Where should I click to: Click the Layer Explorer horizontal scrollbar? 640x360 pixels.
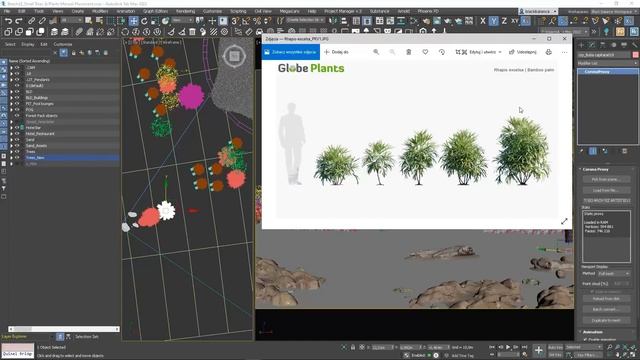(64, 329)
